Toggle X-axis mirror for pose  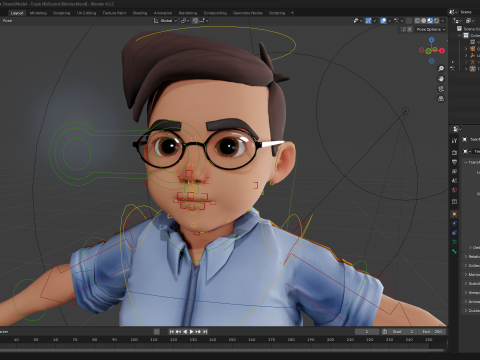[x=410, y=29]
